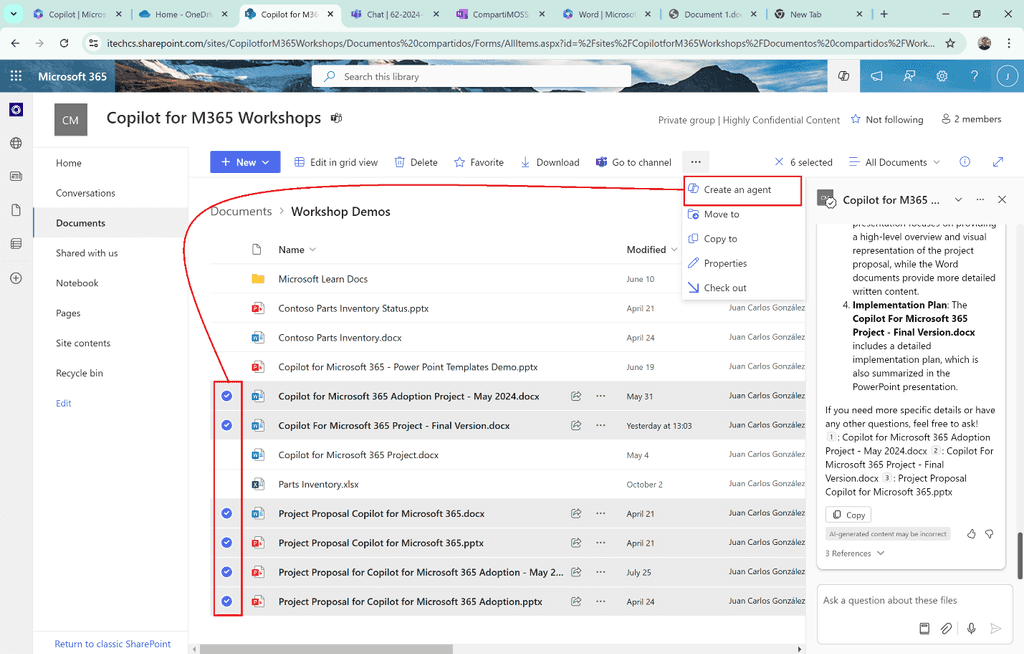Open the Copilot icon in header bar
Viewport: 1024px width, 654px height.
pyautogui.click(x=844, y=76)
